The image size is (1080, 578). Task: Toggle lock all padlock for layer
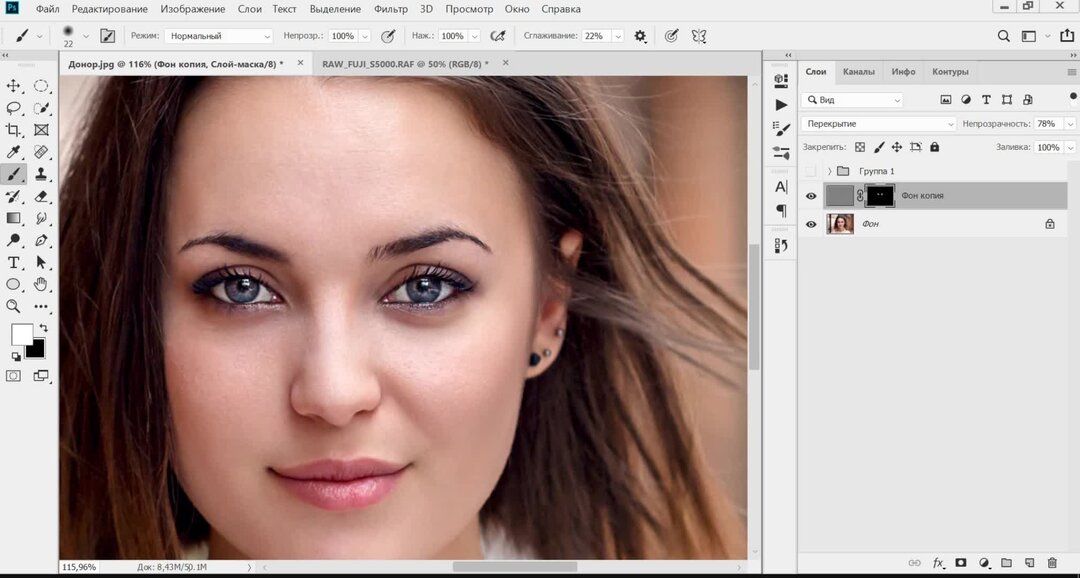pyautogui.click(x=935, y=147)
